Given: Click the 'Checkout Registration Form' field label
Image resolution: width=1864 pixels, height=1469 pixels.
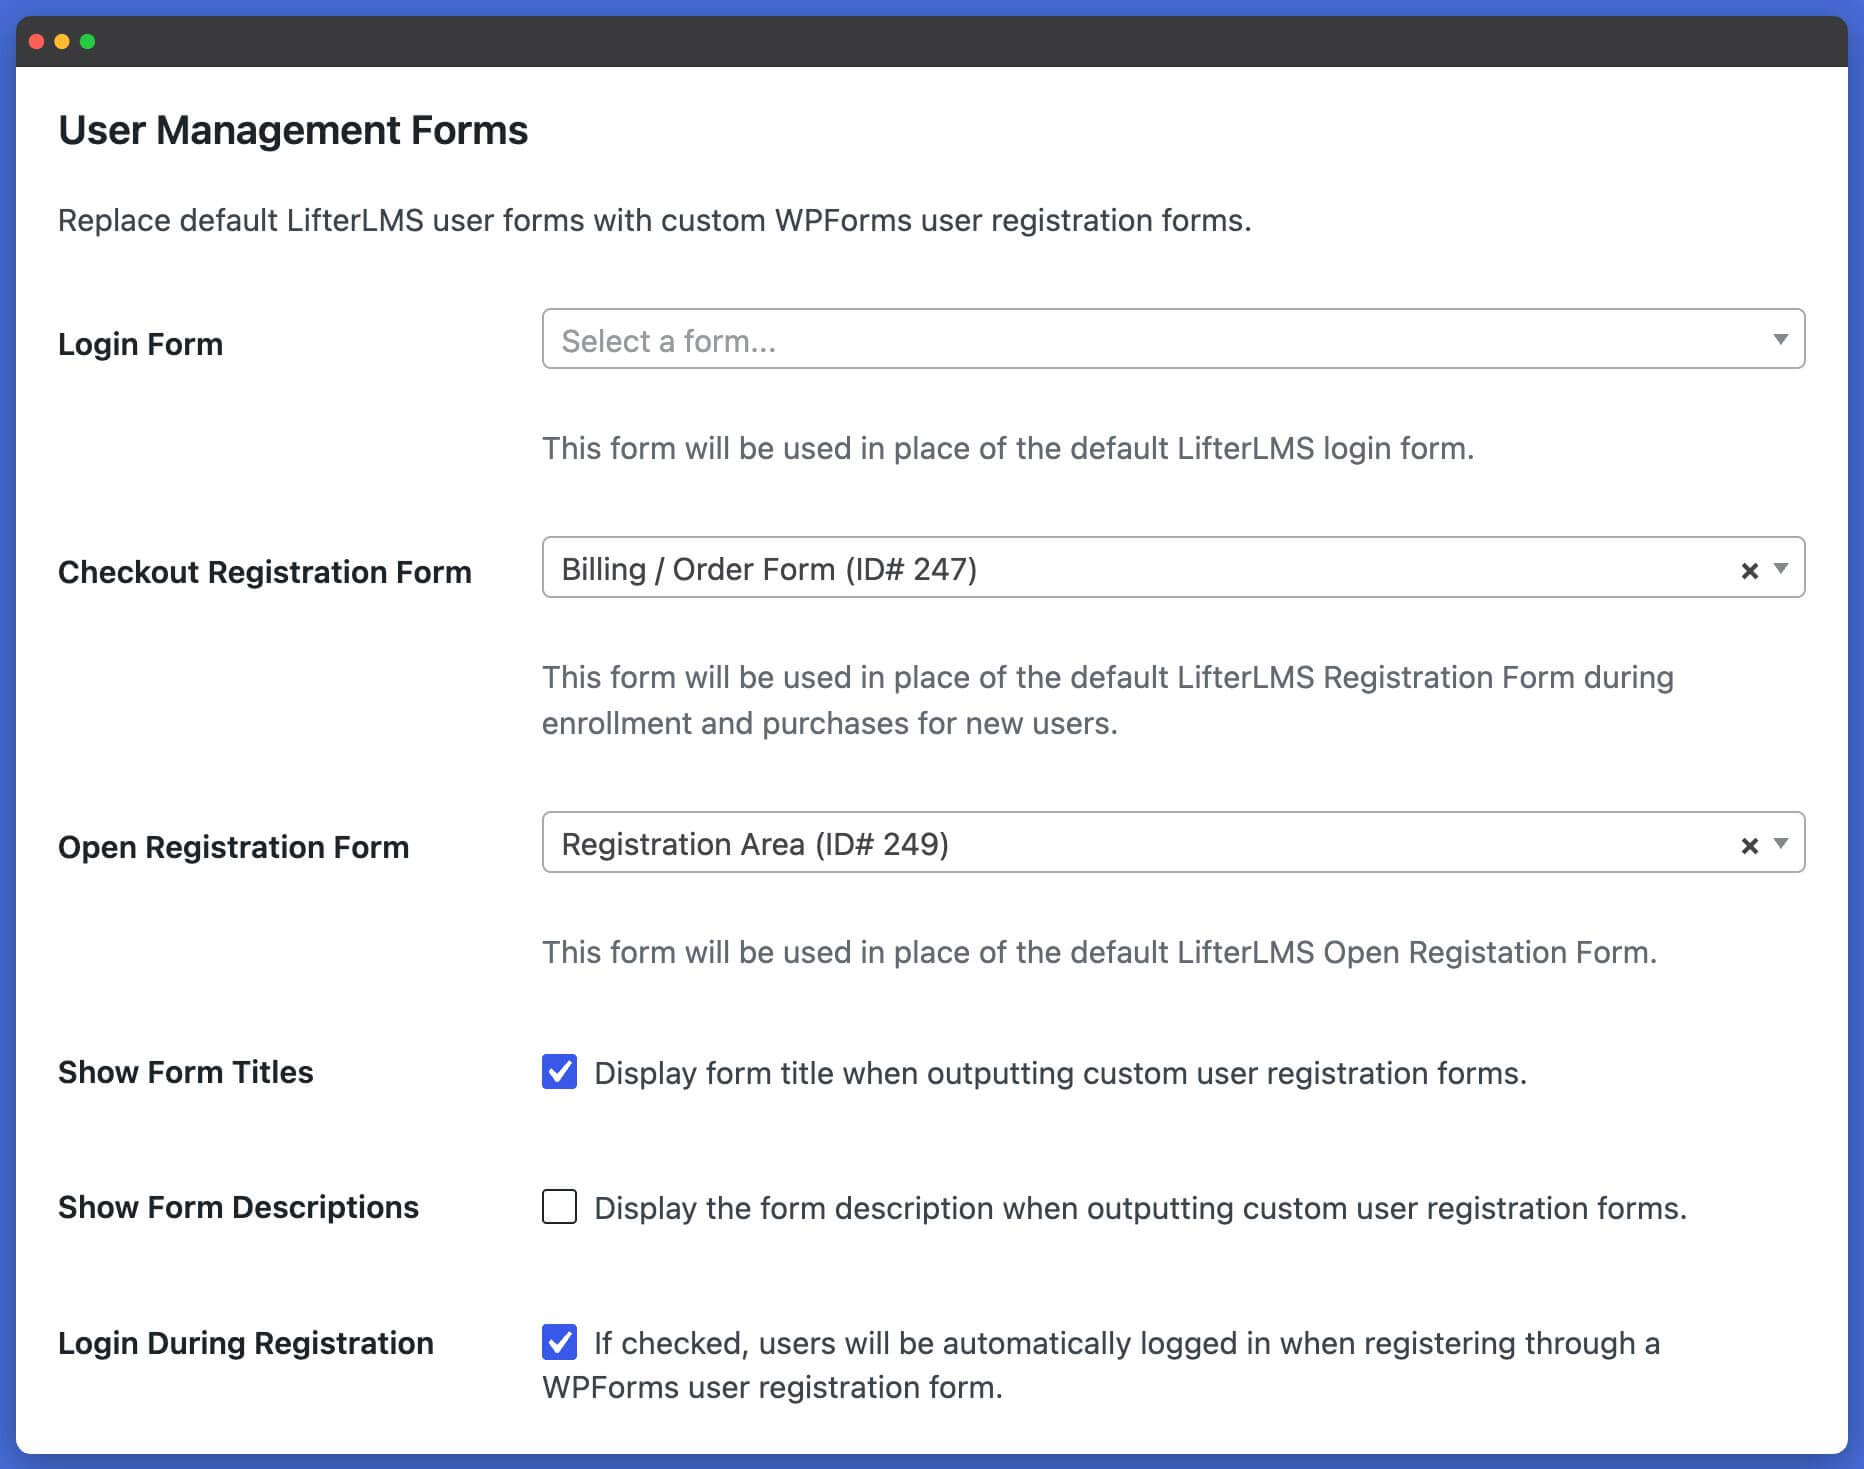Looking at the screenshot, I should (x=264, y=572).
